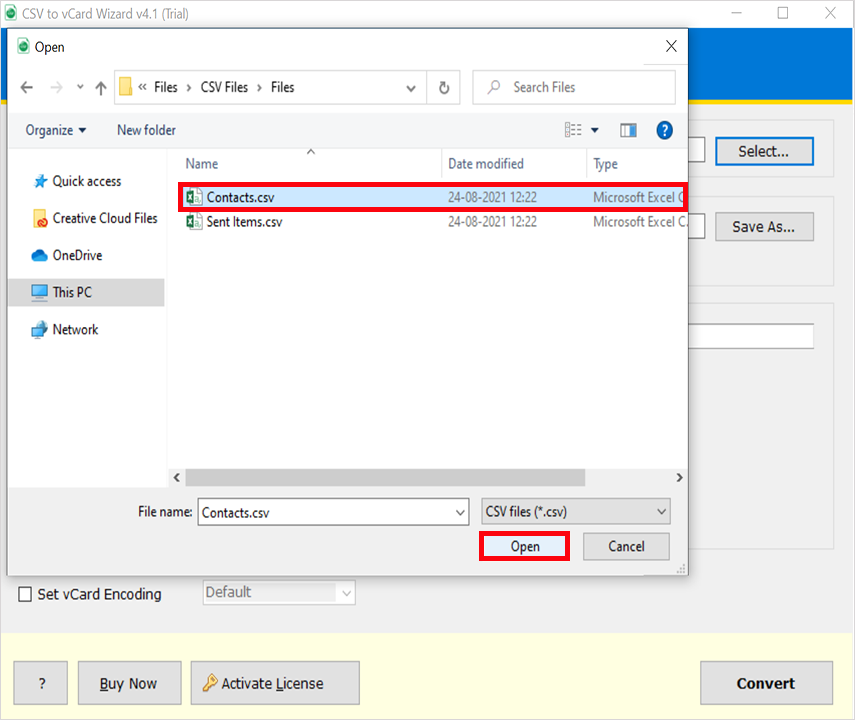The height and width of the screenshot is (720, 855).
Task: Click the Files breadcrumb before CSV Files
Action: 166,87
